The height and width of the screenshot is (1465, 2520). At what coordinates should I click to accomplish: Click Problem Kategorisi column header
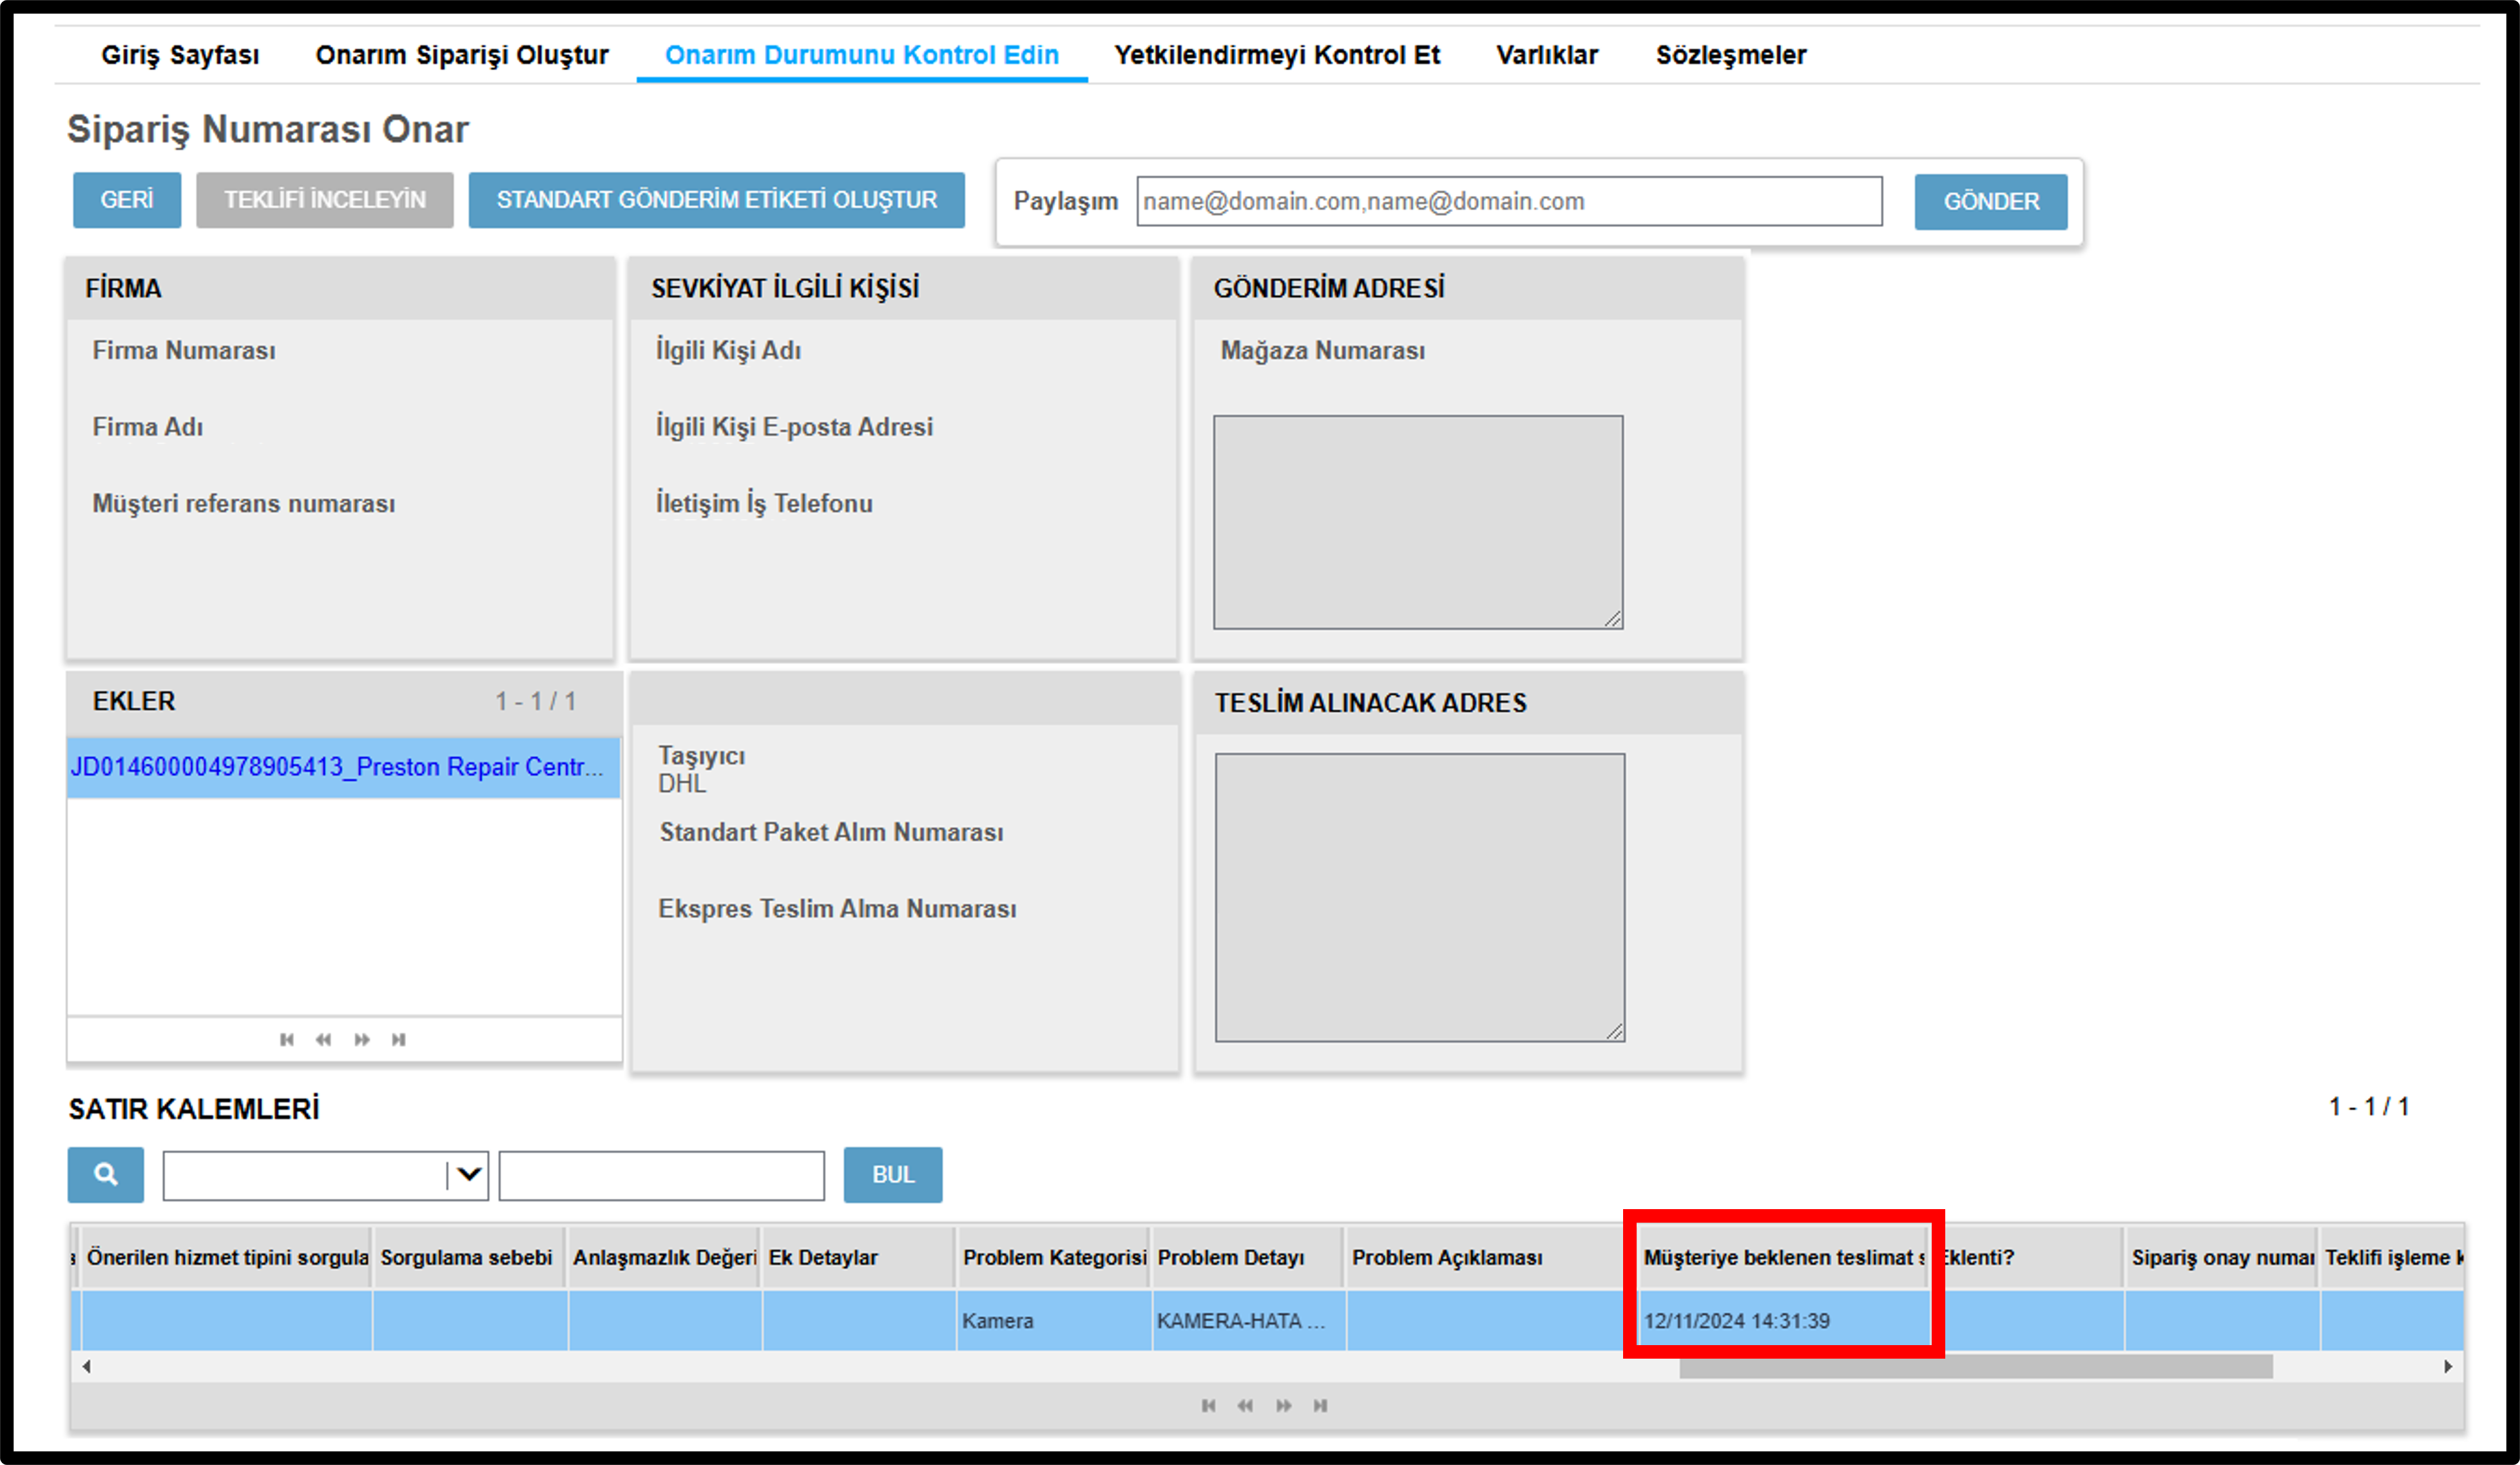coord(1054,1258)
